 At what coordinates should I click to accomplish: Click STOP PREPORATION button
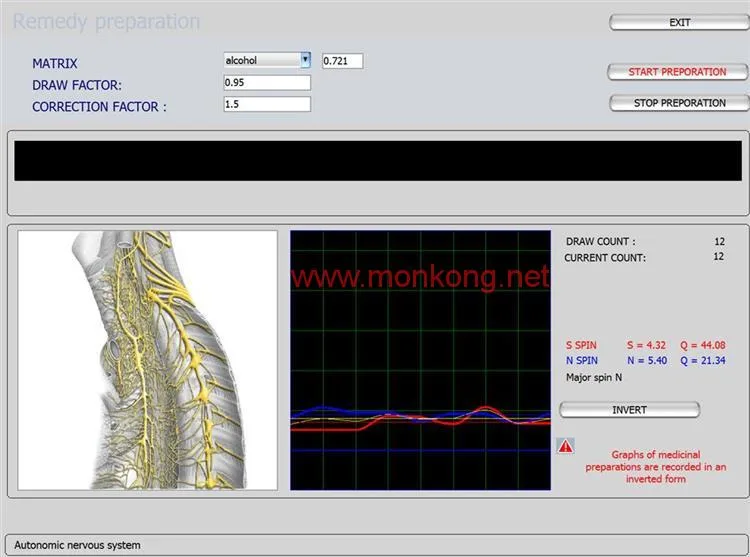tap(679, 103)
